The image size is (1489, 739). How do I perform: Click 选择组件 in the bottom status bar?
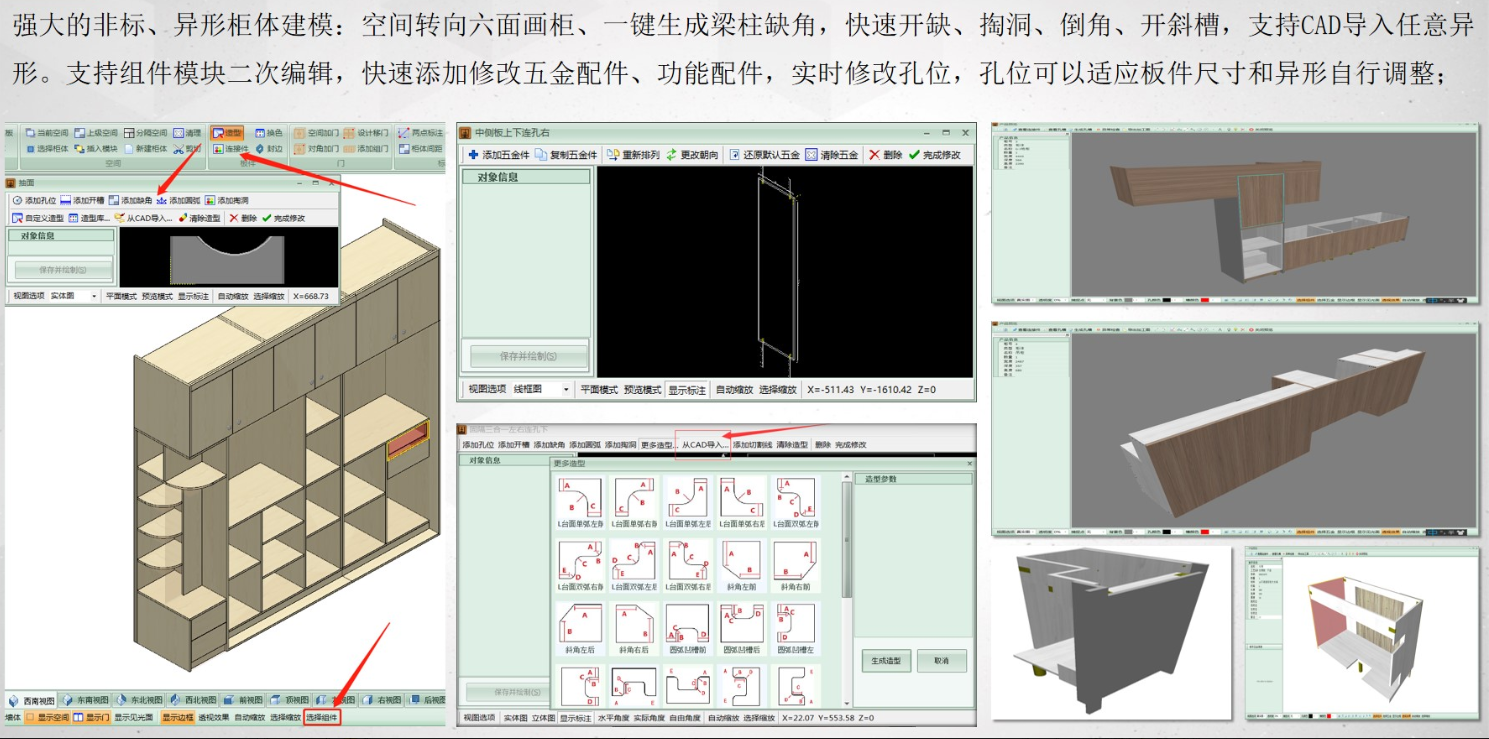point(322,717)
